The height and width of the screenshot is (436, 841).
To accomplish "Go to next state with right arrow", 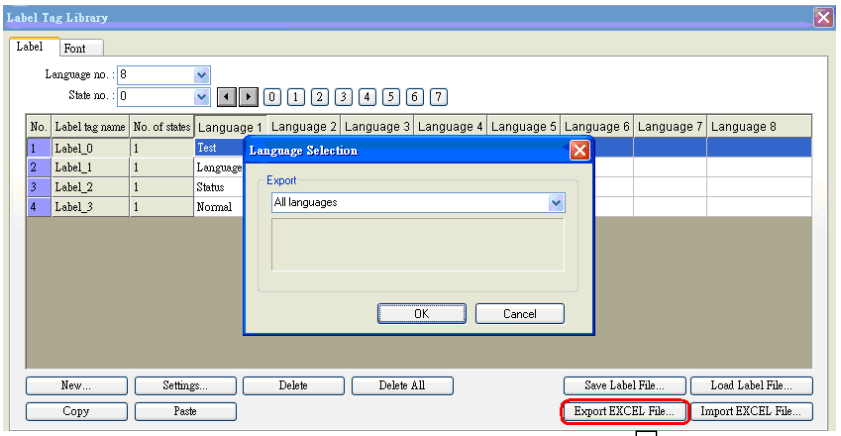I will coord(248,97).
